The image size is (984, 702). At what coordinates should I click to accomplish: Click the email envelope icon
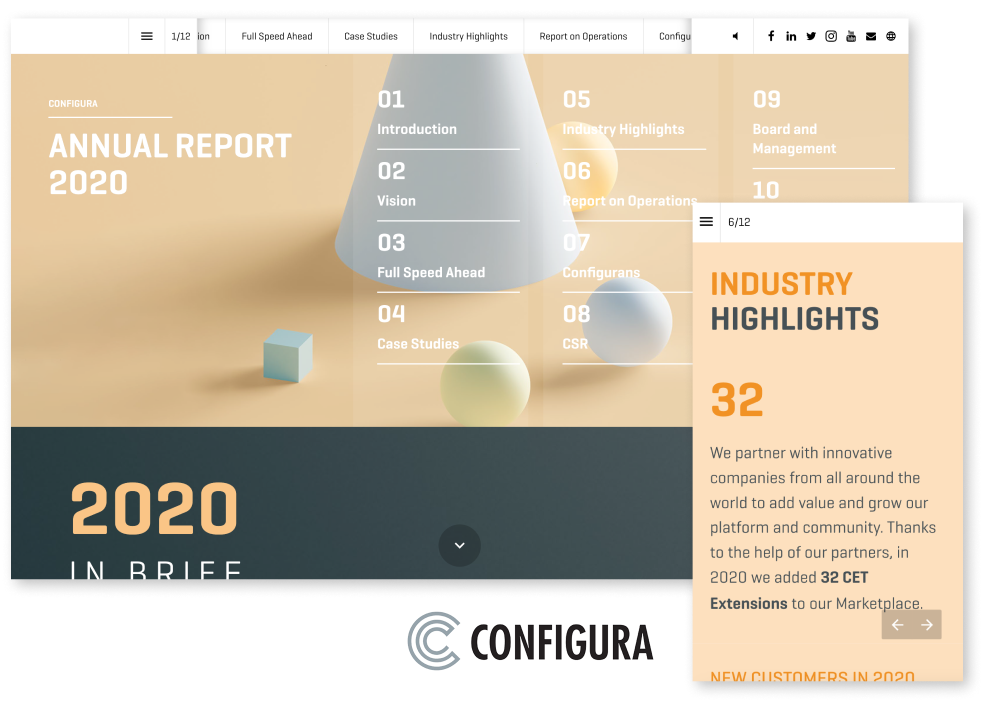(x=871, y=36)
